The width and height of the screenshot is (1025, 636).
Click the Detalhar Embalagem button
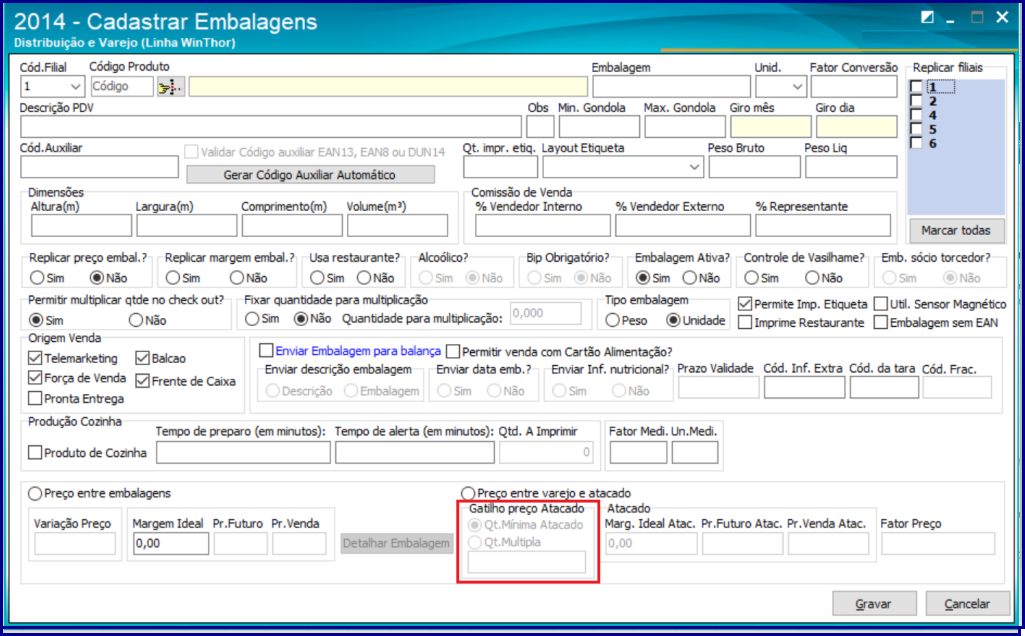[396, 543]
